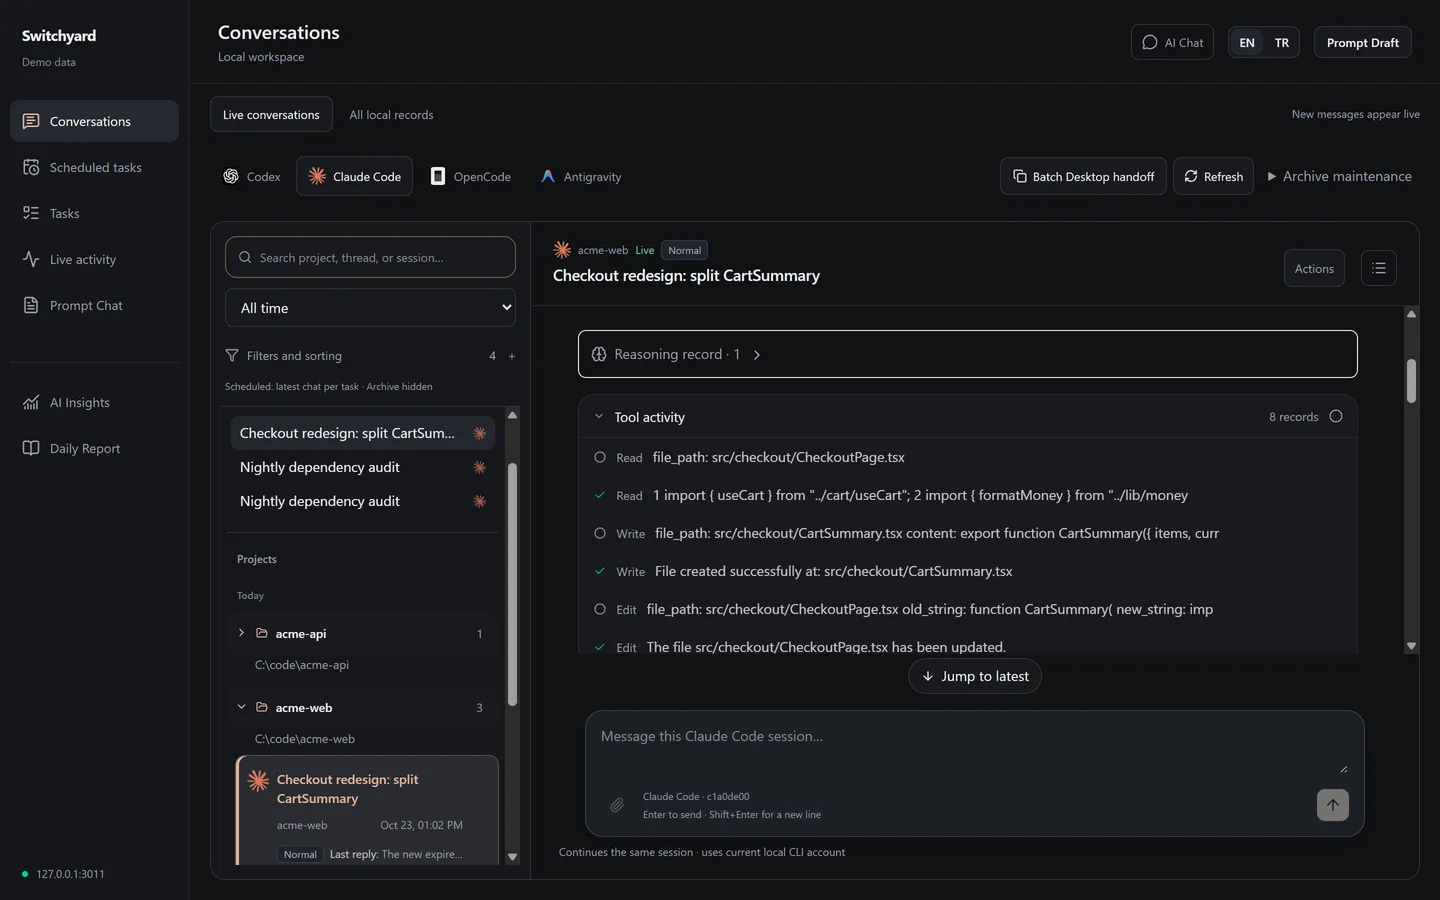Viewport: 1440px width, 900px height.
Task: Open the list icon button beside Actions
Action: click(x=1379, y=268)
